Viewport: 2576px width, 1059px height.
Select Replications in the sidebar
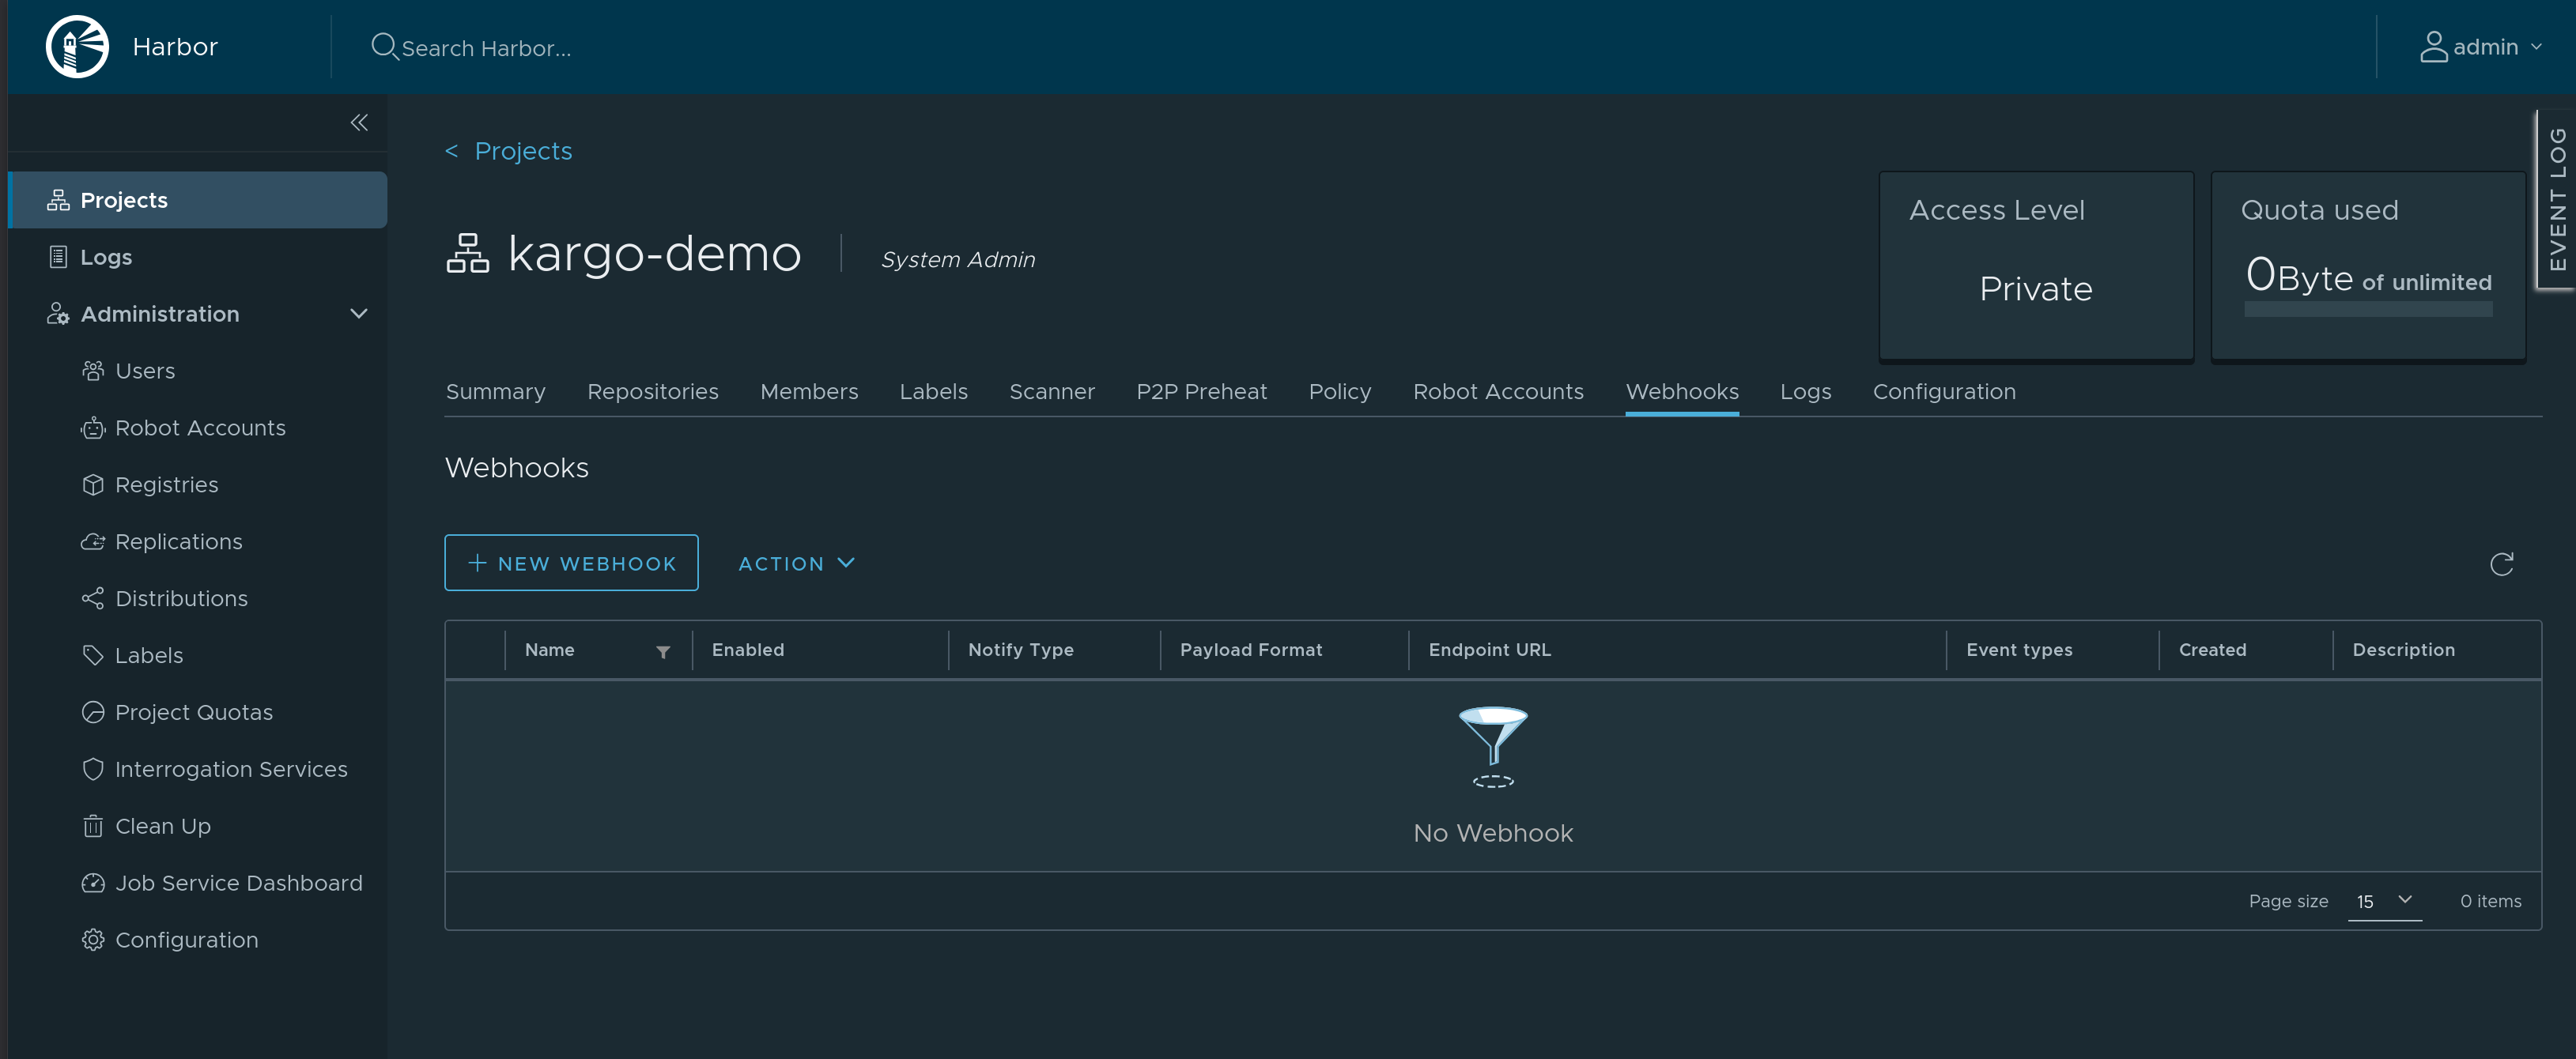pyautogui.click(x=178, y=541)
